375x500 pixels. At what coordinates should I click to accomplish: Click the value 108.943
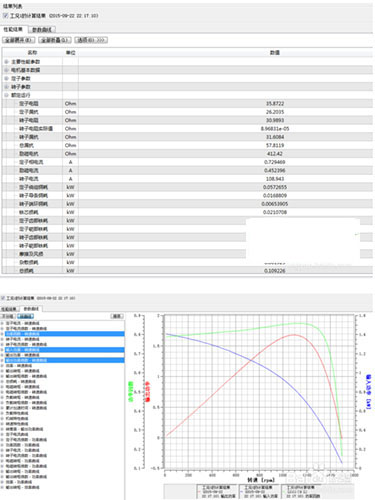[275, 179]
